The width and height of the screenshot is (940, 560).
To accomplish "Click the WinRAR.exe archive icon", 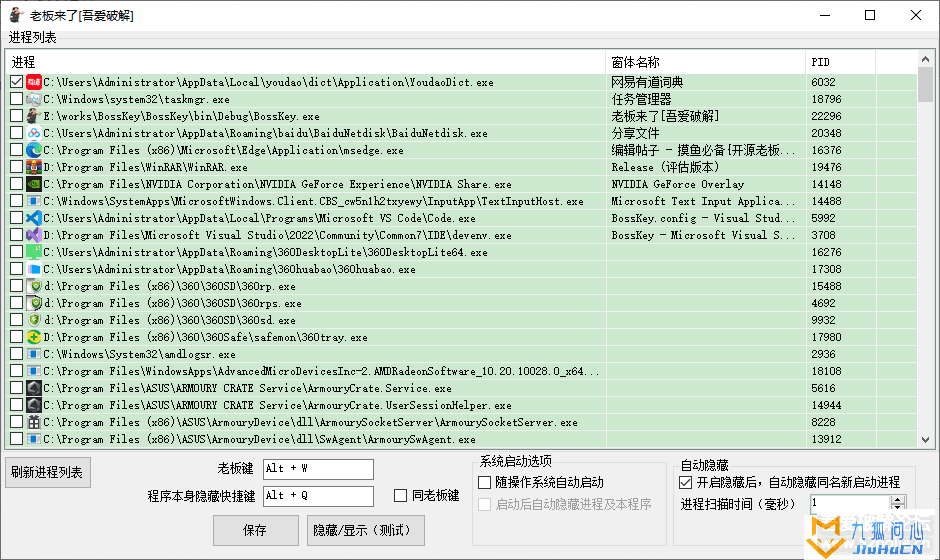I will click(34, 167).
